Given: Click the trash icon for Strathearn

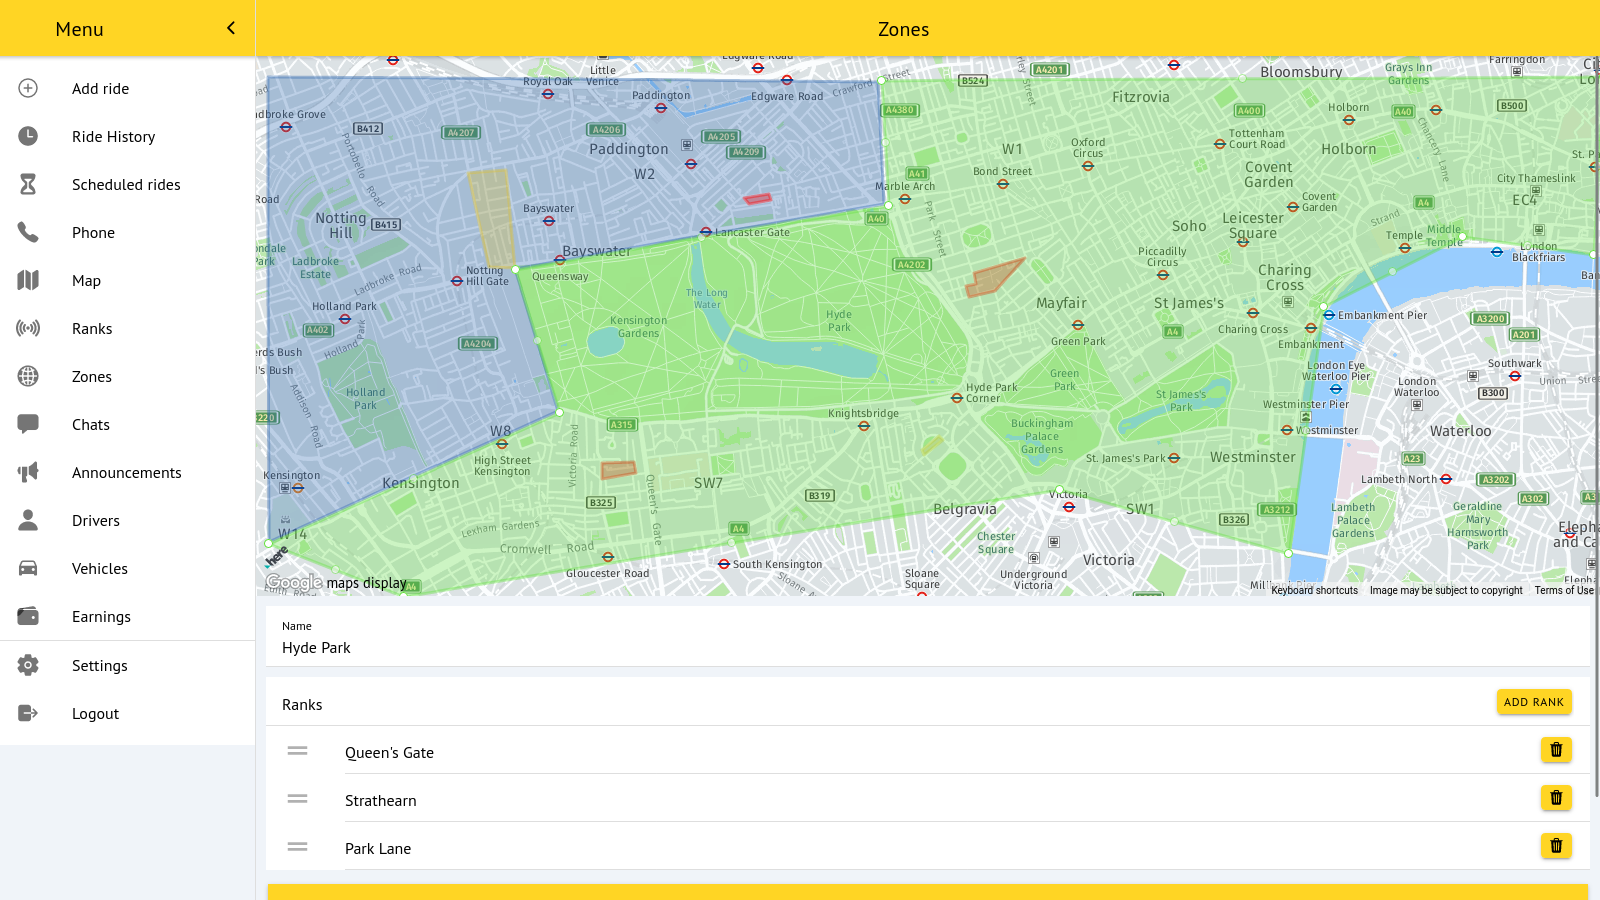Looking at the screenshot, I should (1556, 798).
